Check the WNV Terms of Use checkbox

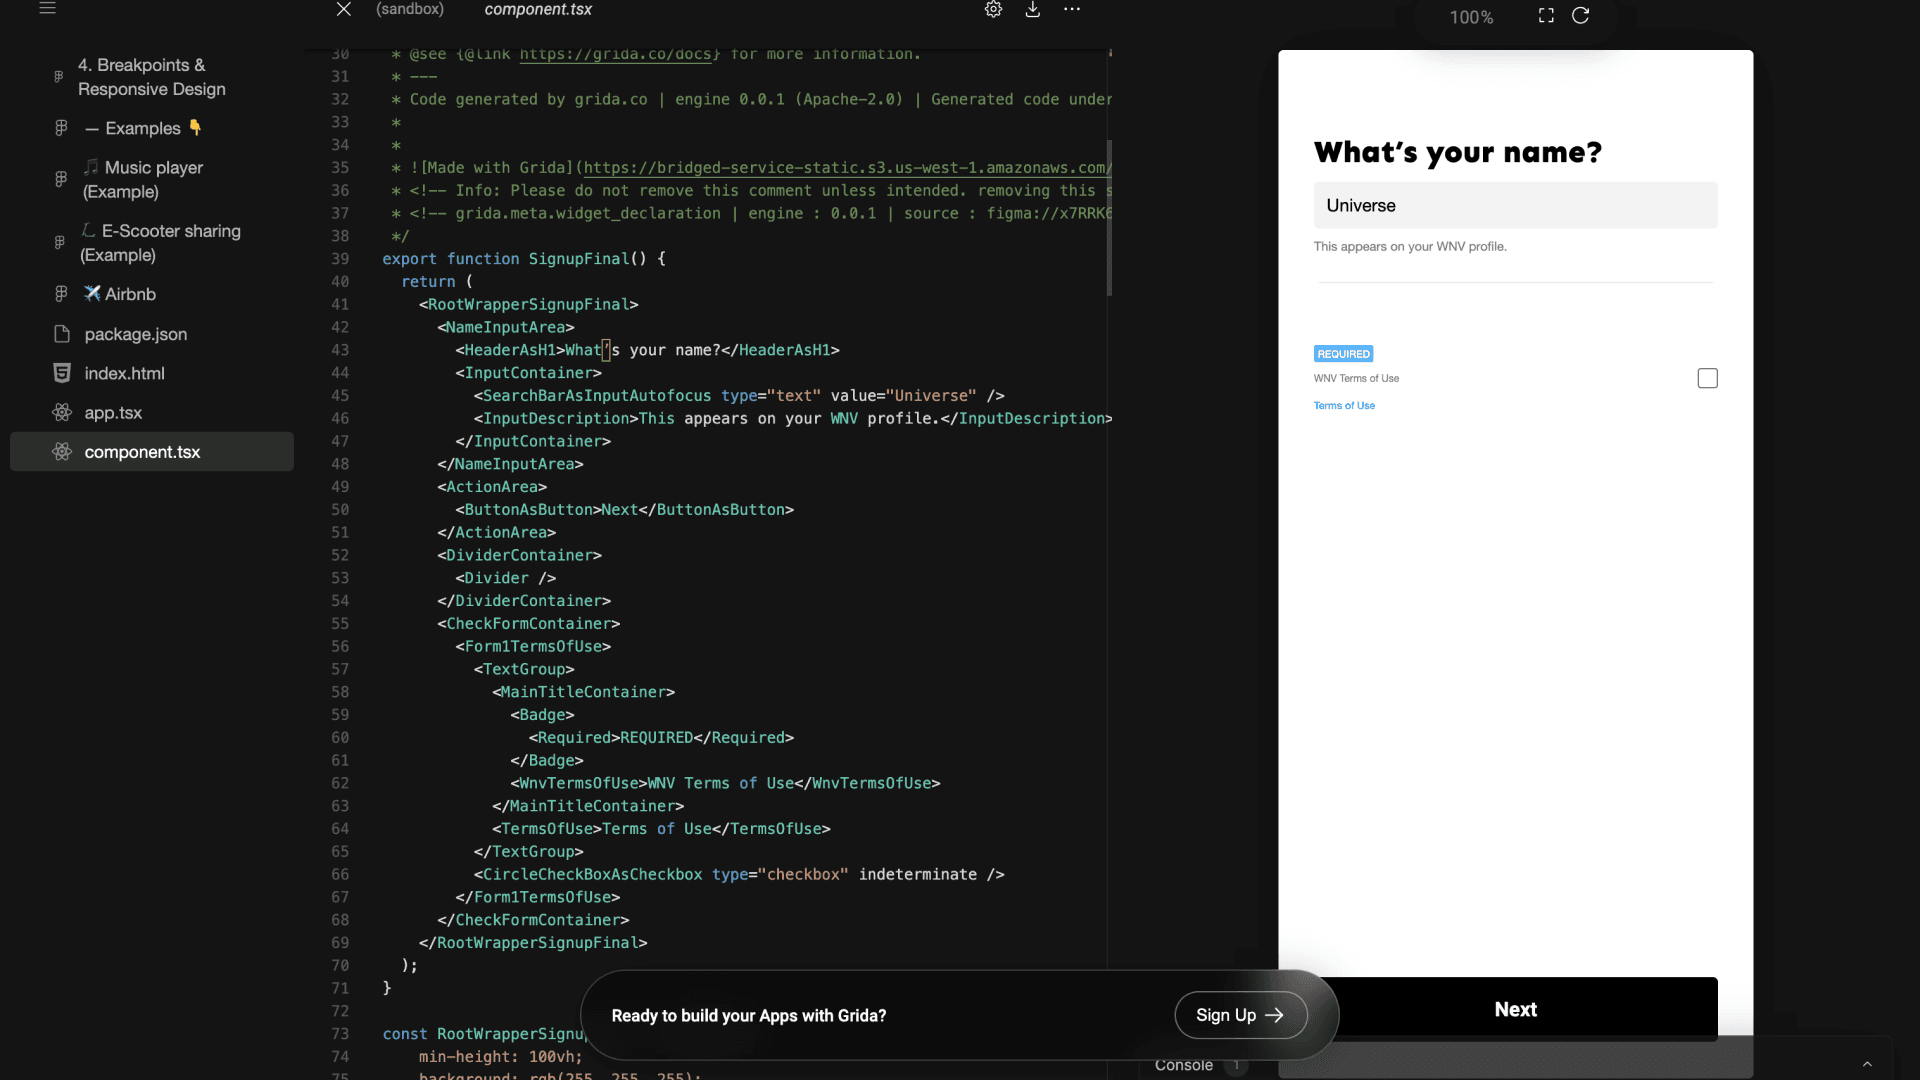(x=1707, y=378)
